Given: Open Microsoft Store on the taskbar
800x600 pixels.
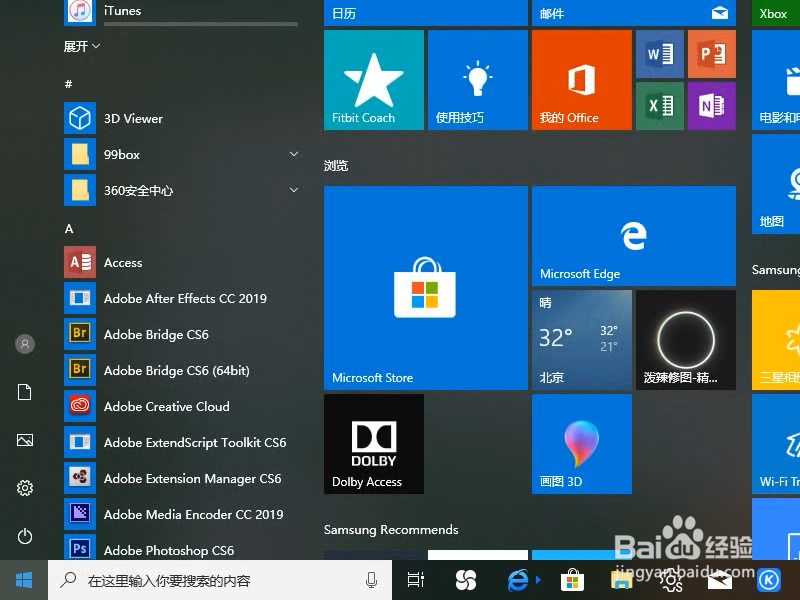Looking at the screenshot, I should click(x=572, y=580).
